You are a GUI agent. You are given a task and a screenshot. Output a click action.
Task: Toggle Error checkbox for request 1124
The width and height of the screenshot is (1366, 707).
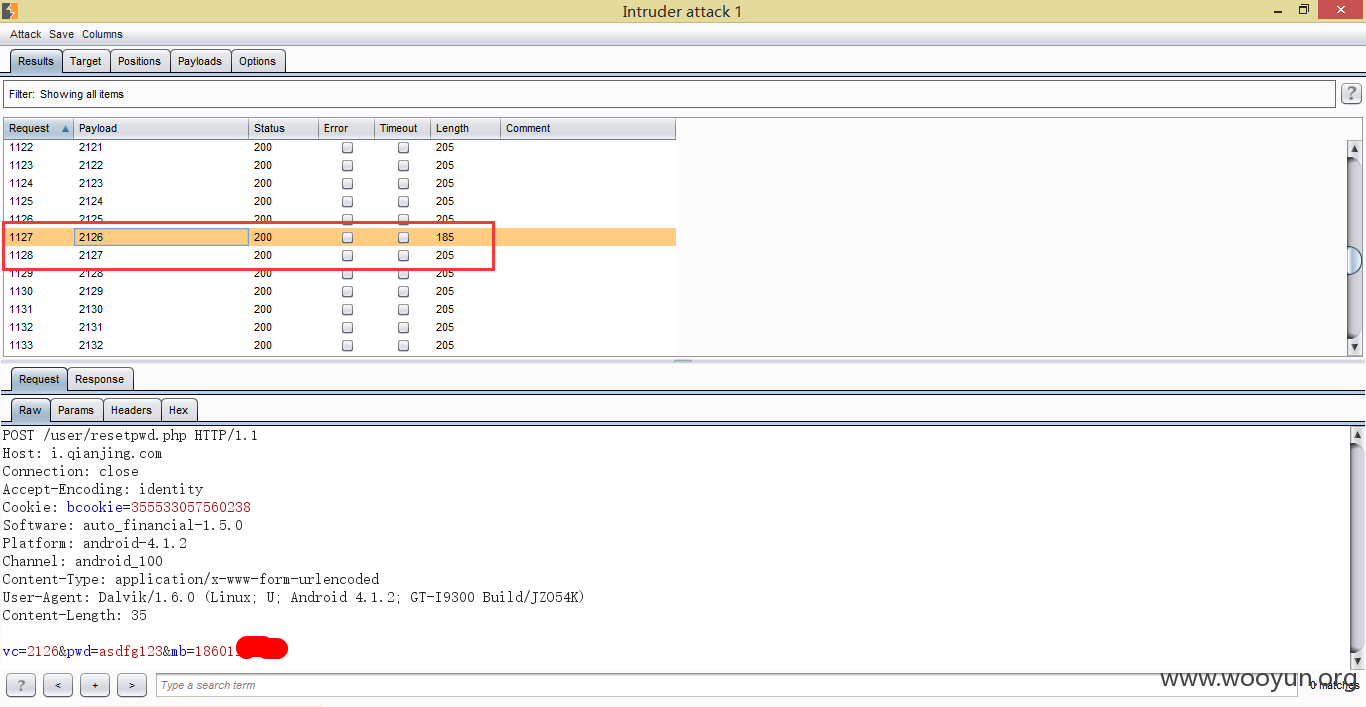point(348,183)
